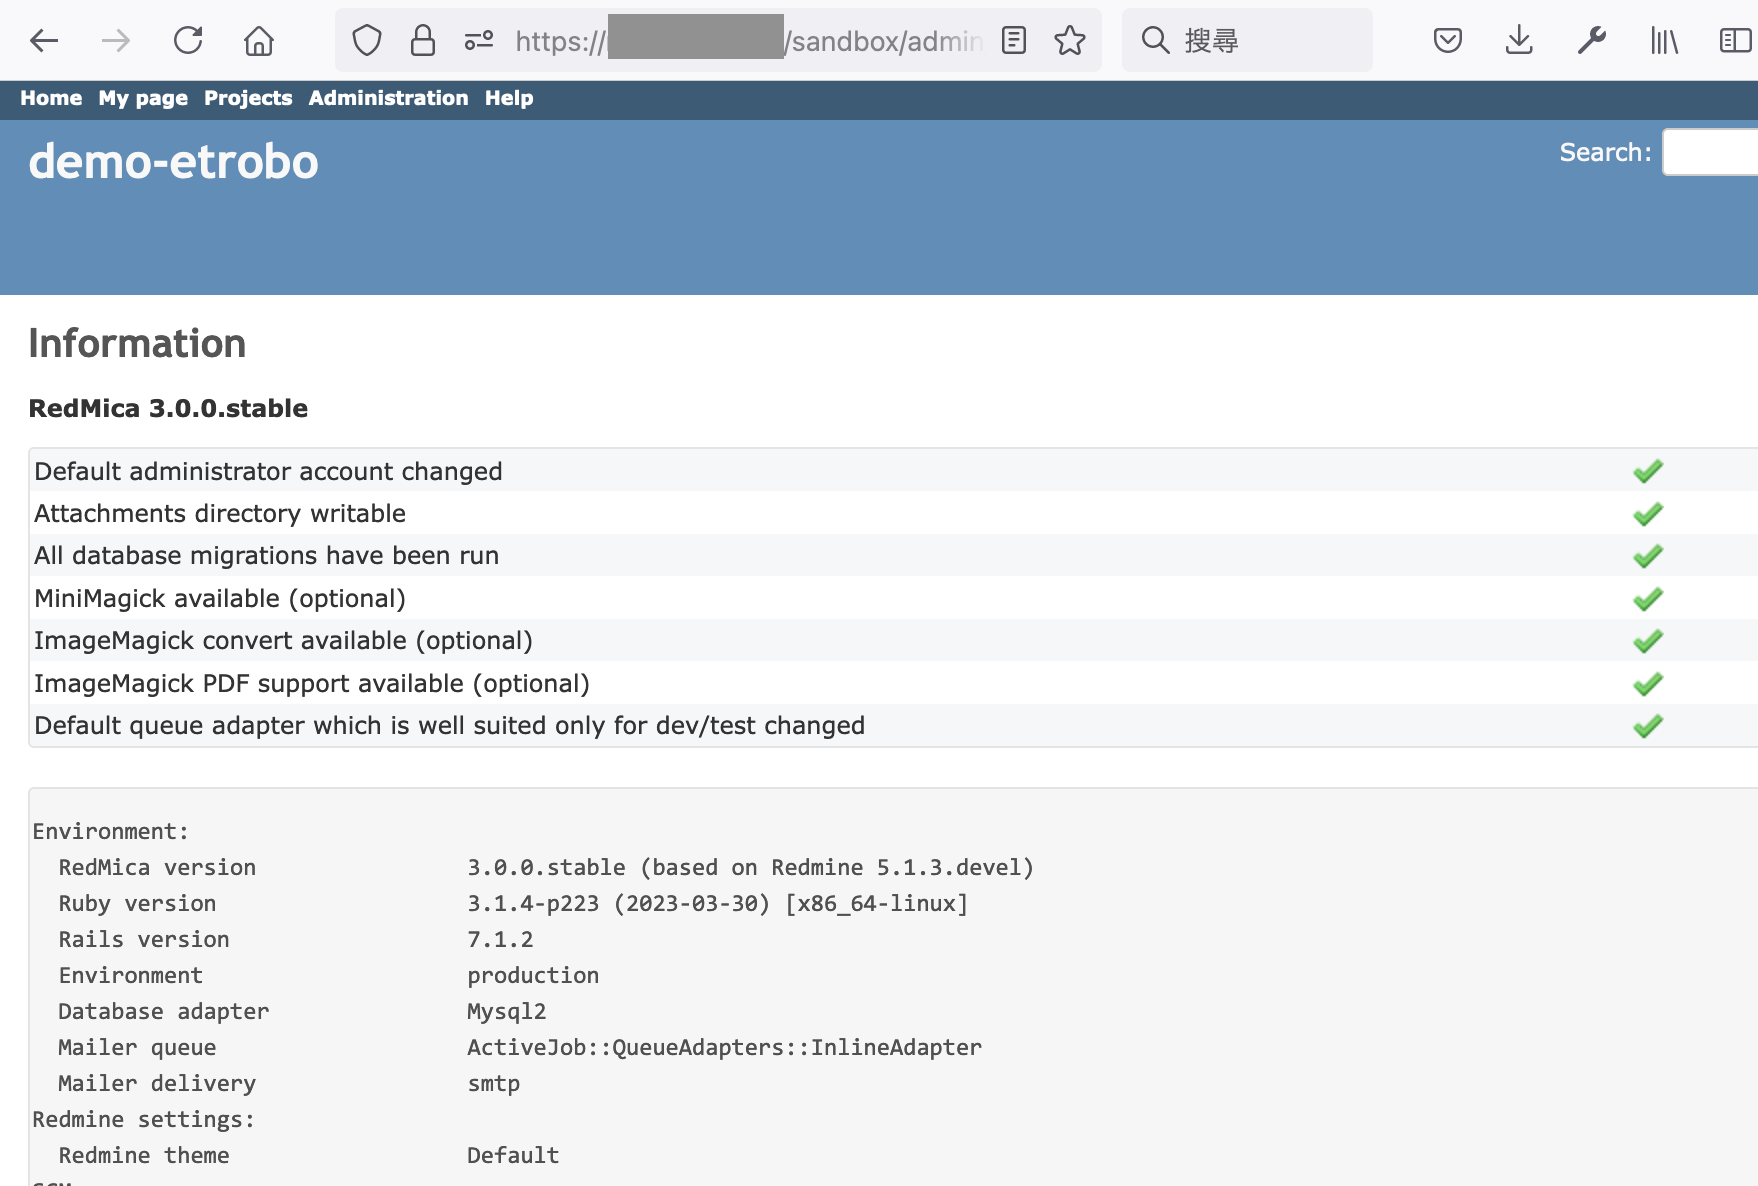The image size is (1758, 1186).
Task: Open My page in top menu
Action: point(143,98)
